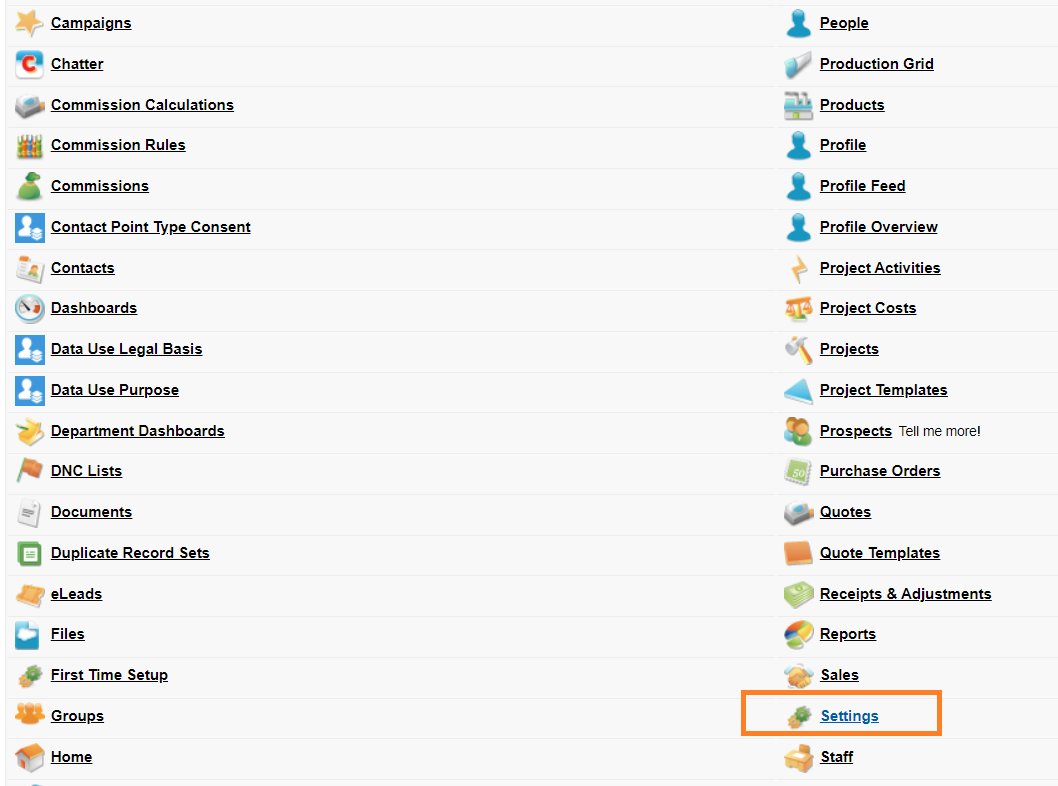Open First Time Setup link
Viewport: 1058px width, 786px height.
point(109,675)
